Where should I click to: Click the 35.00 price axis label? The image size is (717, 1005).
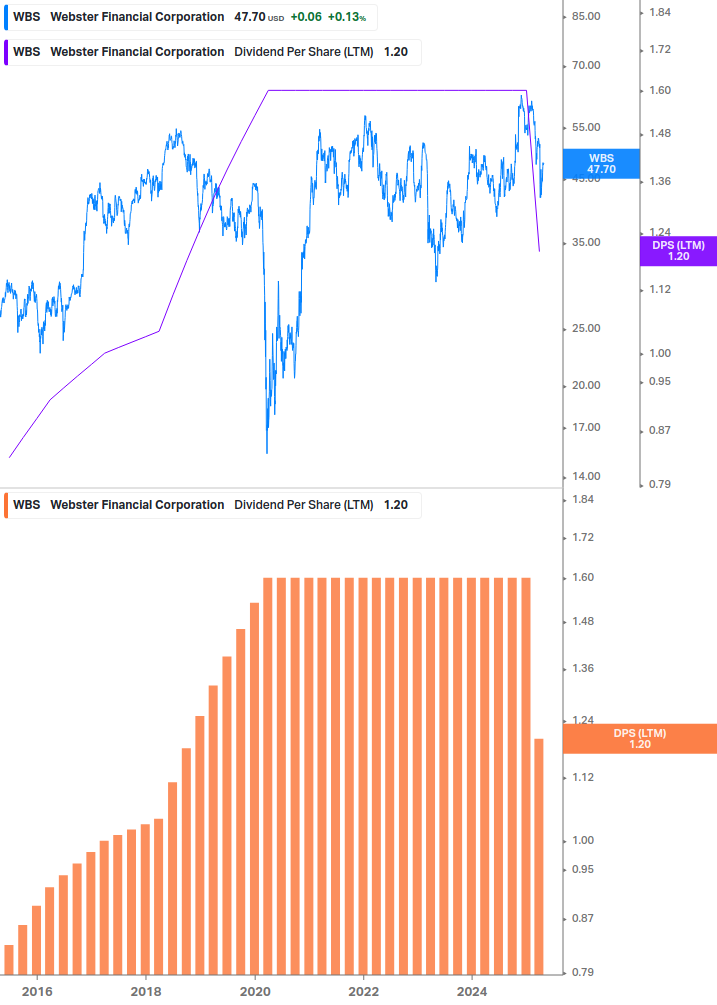point(586,242)
